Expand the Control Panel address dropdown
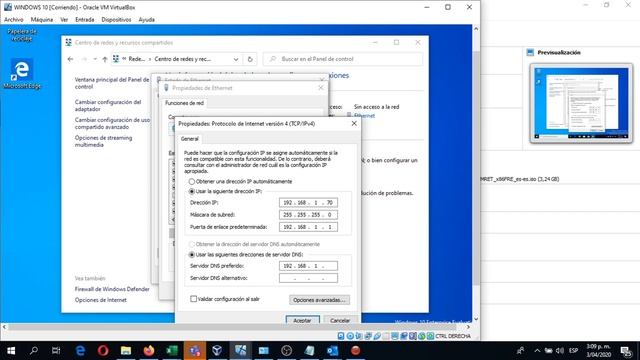 pos(236,59)
